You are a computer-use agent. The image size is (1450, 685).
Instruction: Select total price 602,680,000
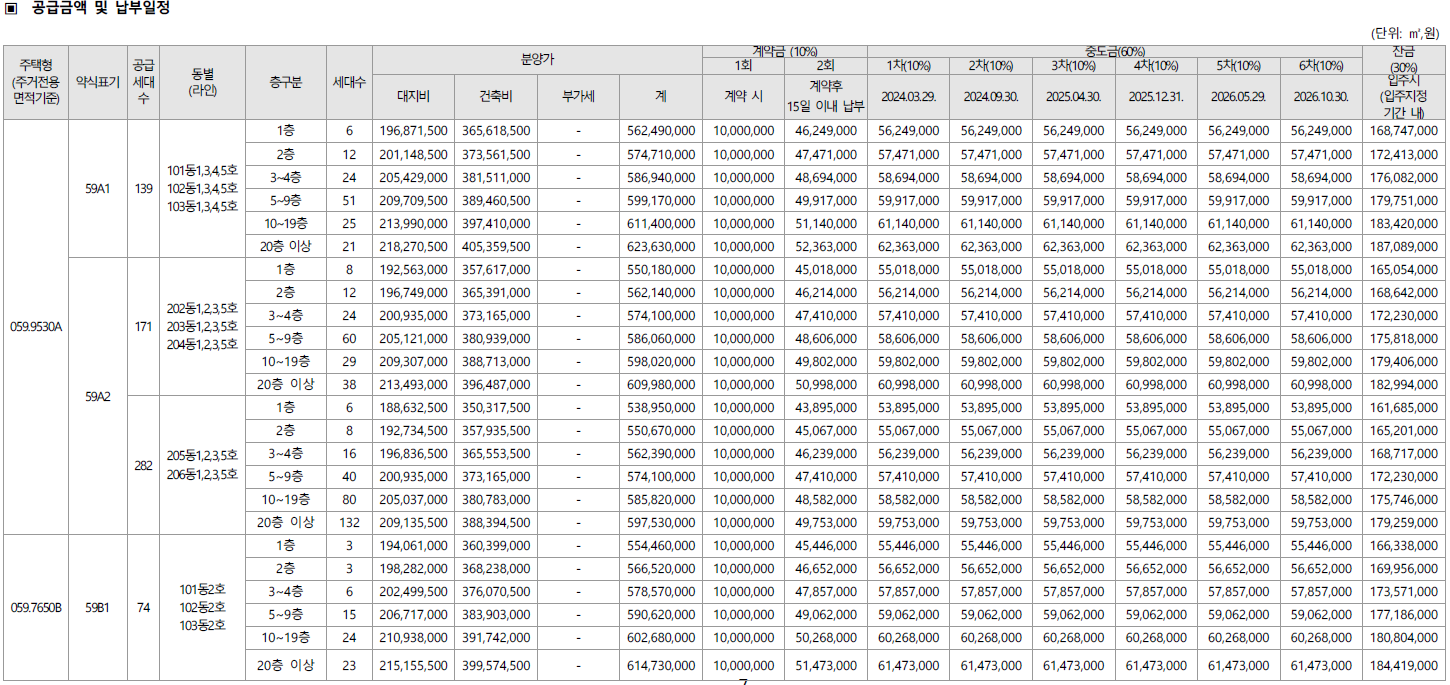(661, 638)
